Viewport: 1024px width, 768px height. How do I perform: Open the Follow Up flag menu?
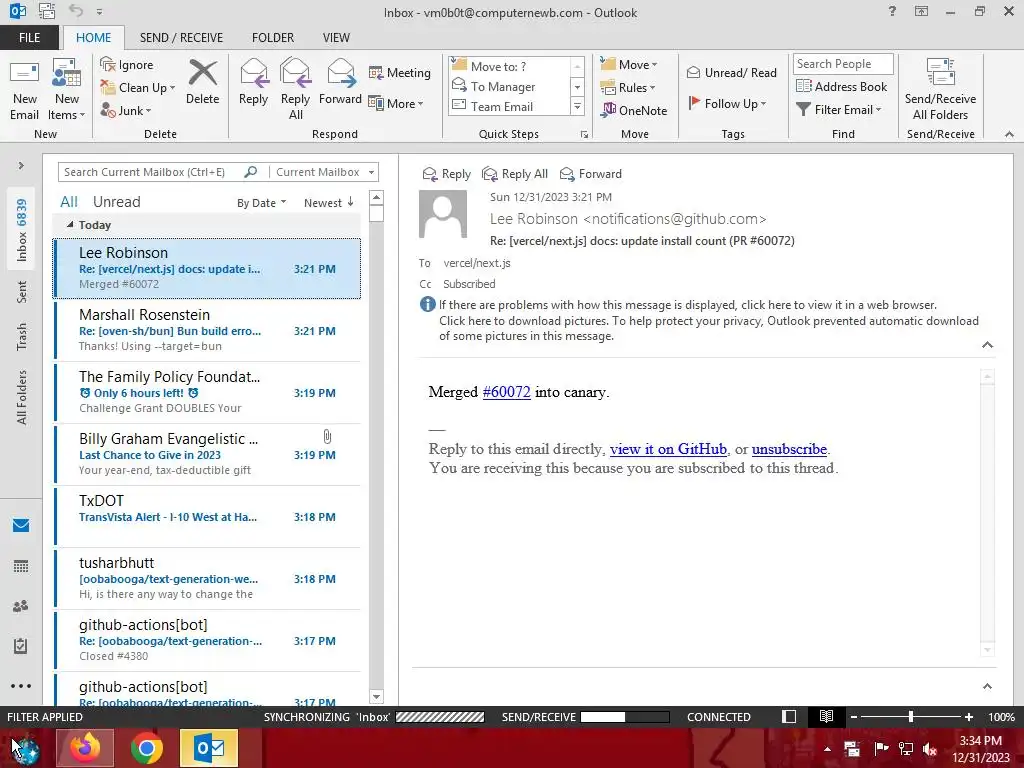pos(728,103)
